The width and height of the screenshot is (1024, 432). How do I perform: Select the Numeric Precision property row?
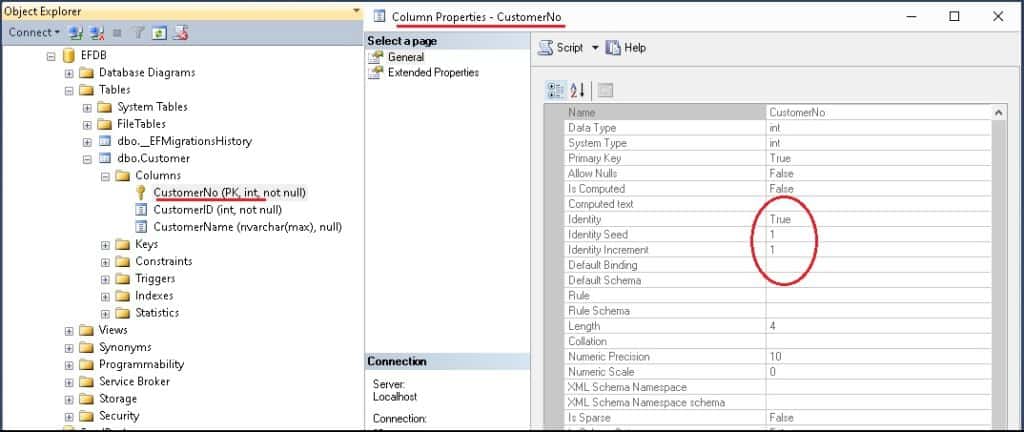[x=777, y=356]
